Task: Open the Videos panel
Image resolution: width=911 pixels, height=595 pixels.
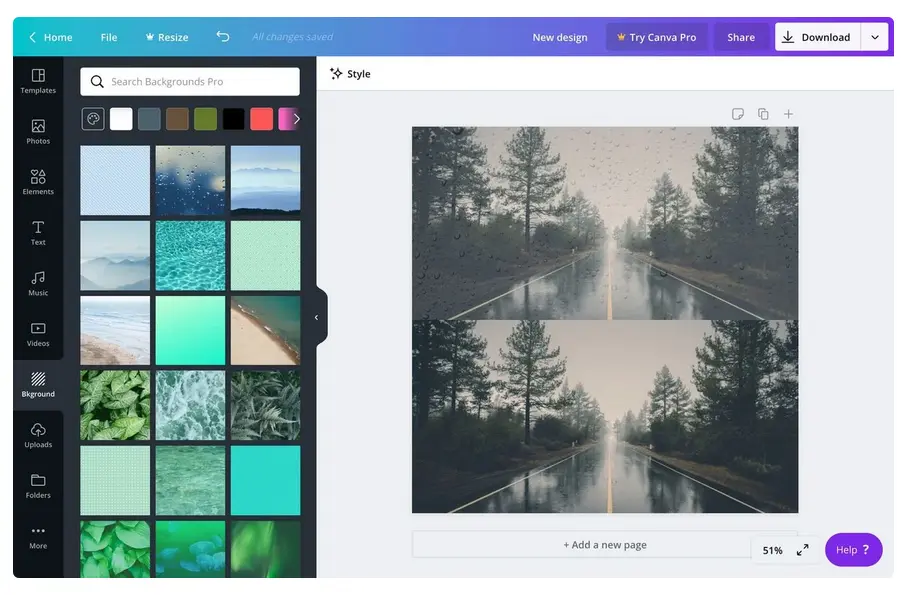Action: (x=38, y=334)
